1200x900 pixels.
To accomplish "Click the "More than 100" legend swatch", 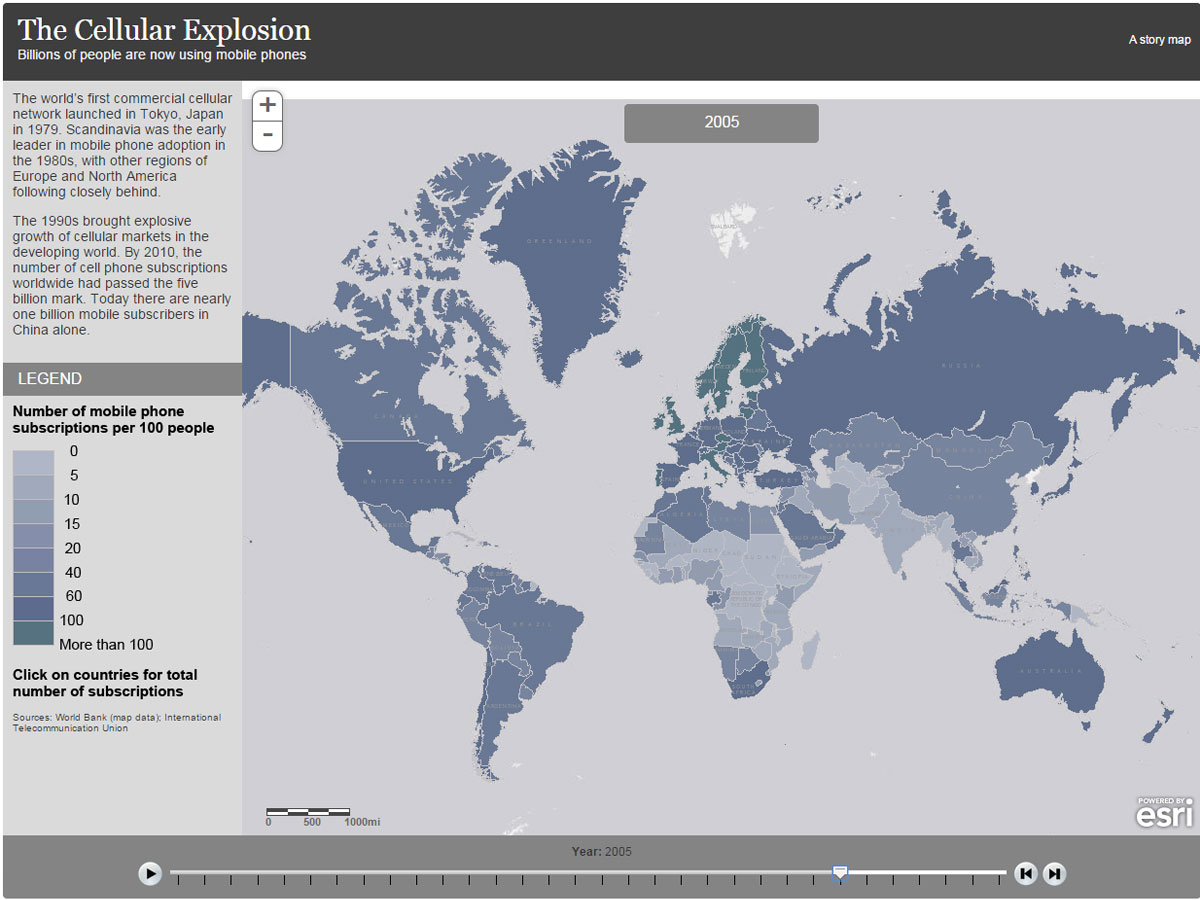I will (x=32, y=633).
